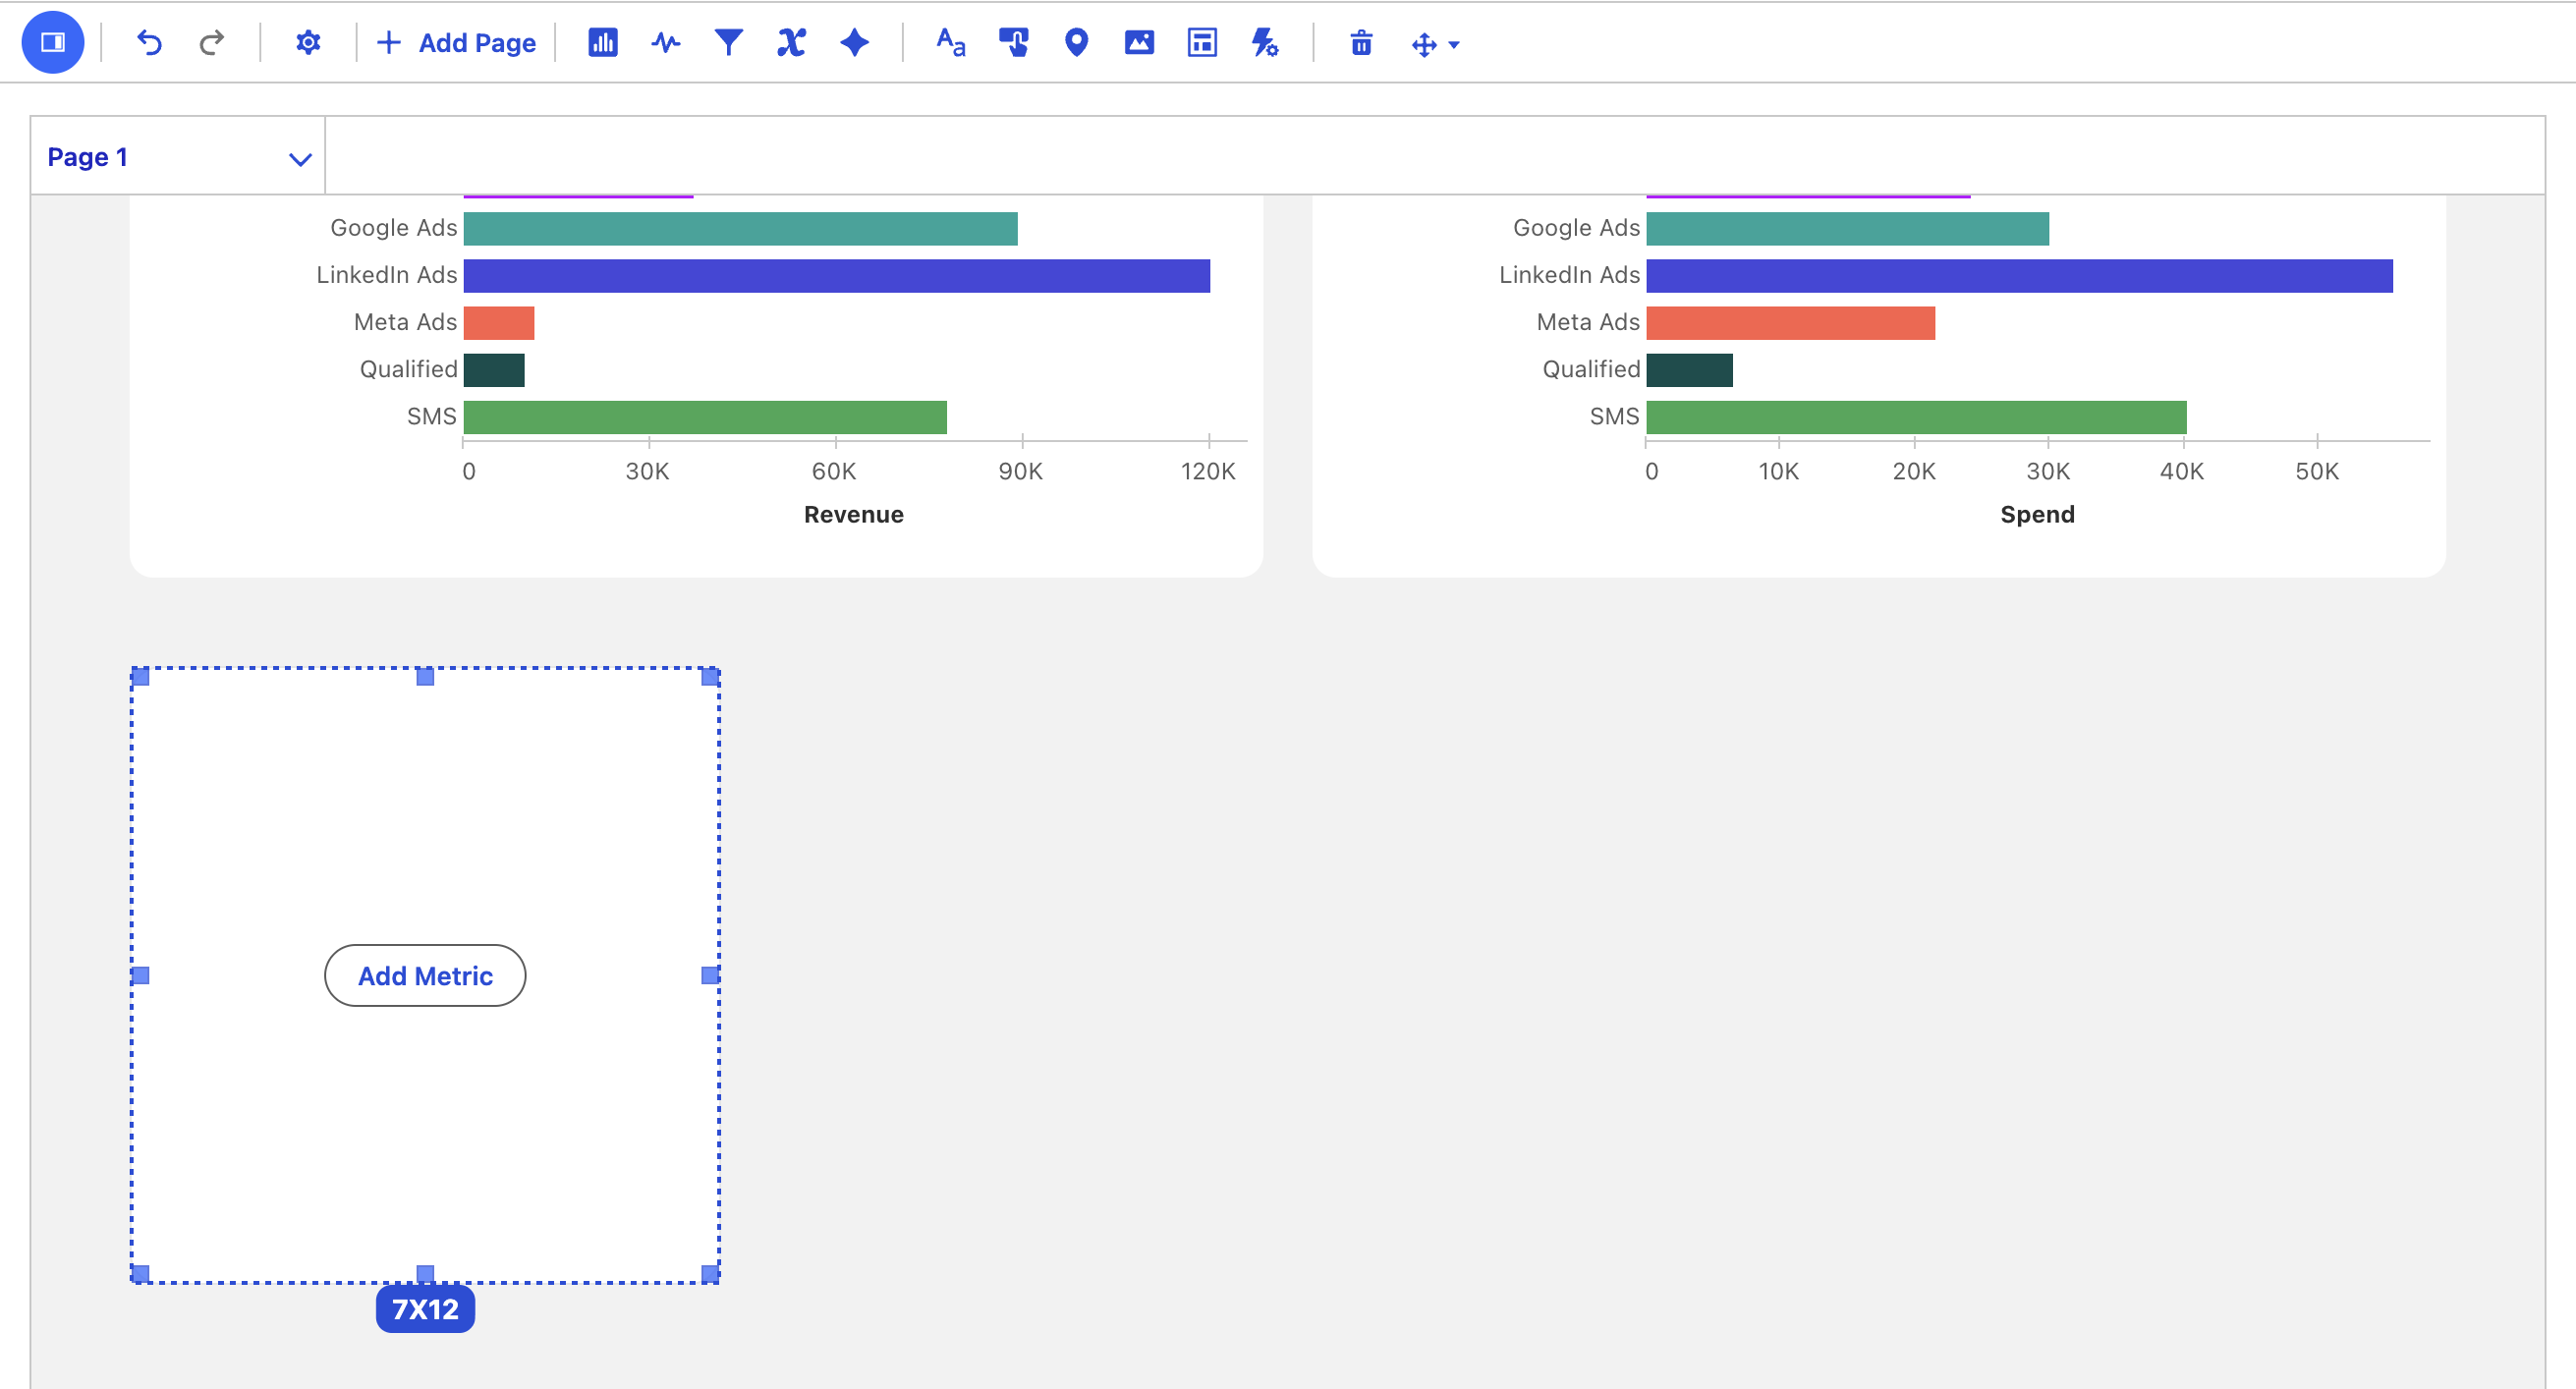The height and width of the screenshot is (1389, 2576).
Task: Click the Revenue axis title
Action: click(x=853, y=514)
